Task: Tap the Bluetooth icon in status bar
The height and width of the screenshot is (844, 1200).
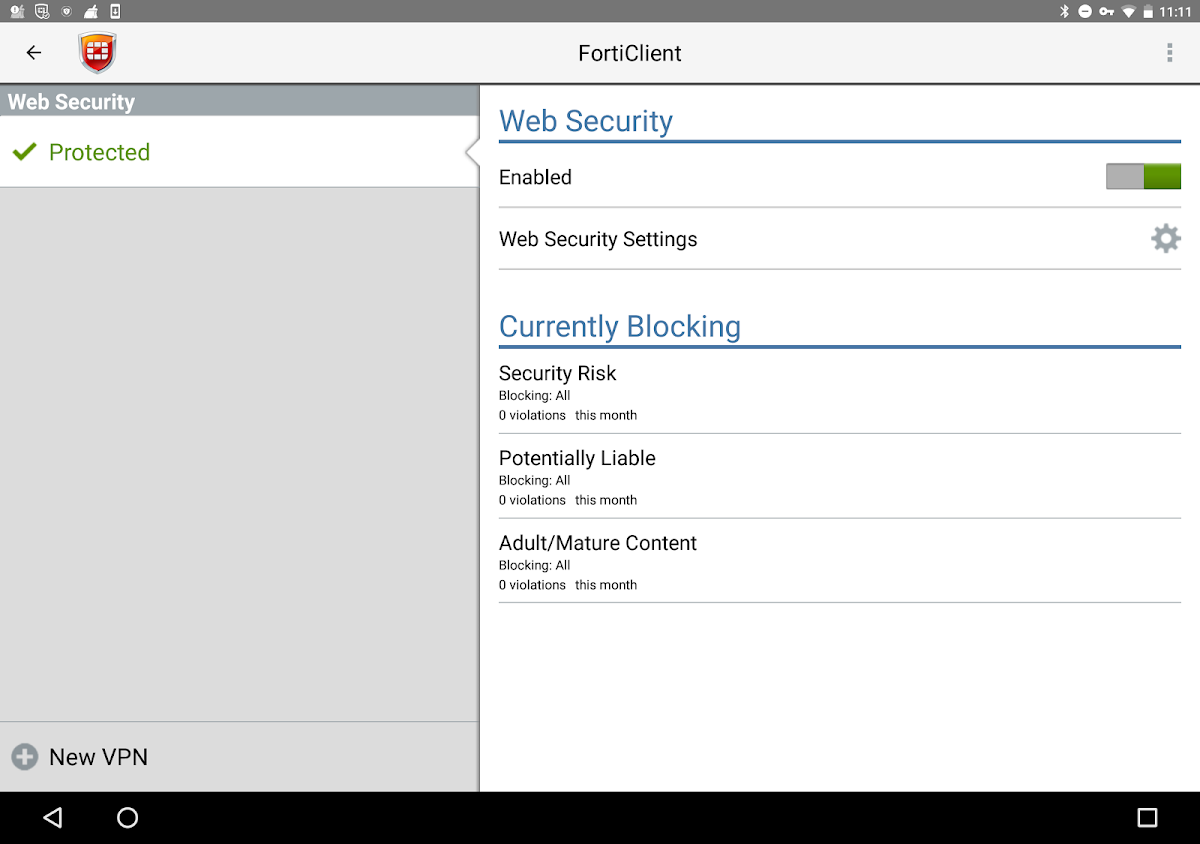Action: pyautogui.click(x=1064, y=11)
